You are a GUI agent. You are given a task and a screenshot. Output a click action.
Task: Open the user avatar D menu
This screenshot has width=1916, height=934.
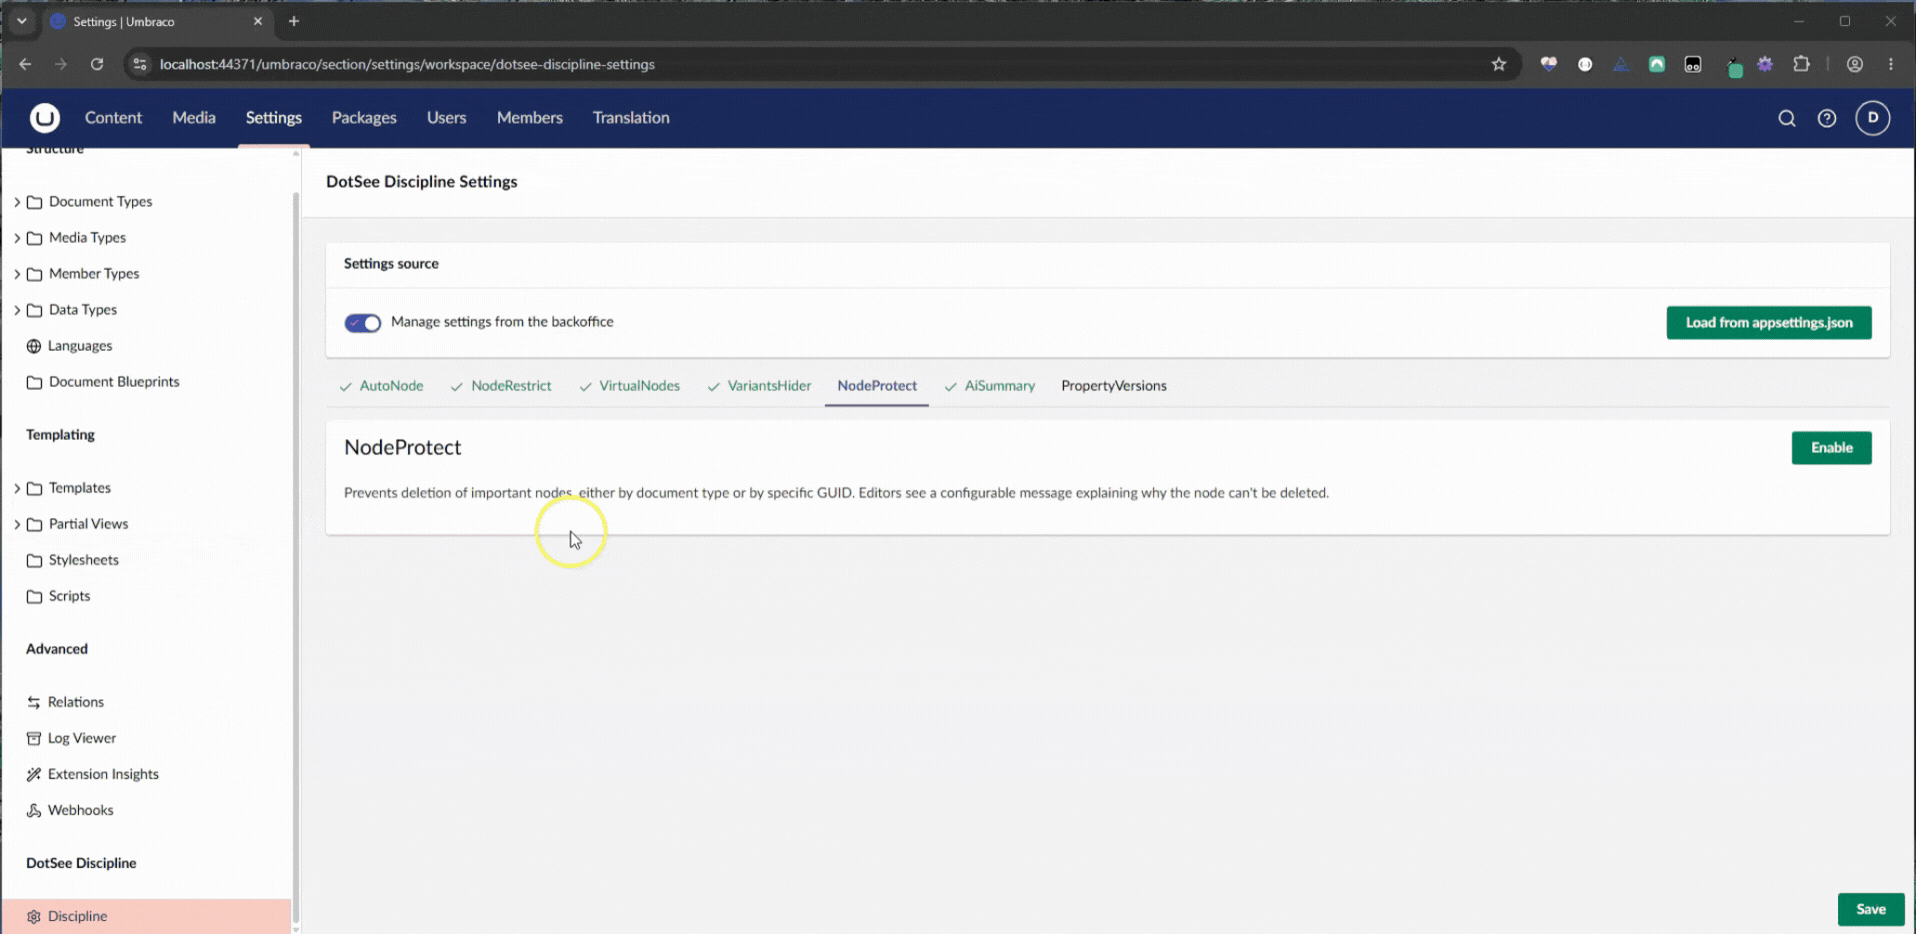(1872, 118)
